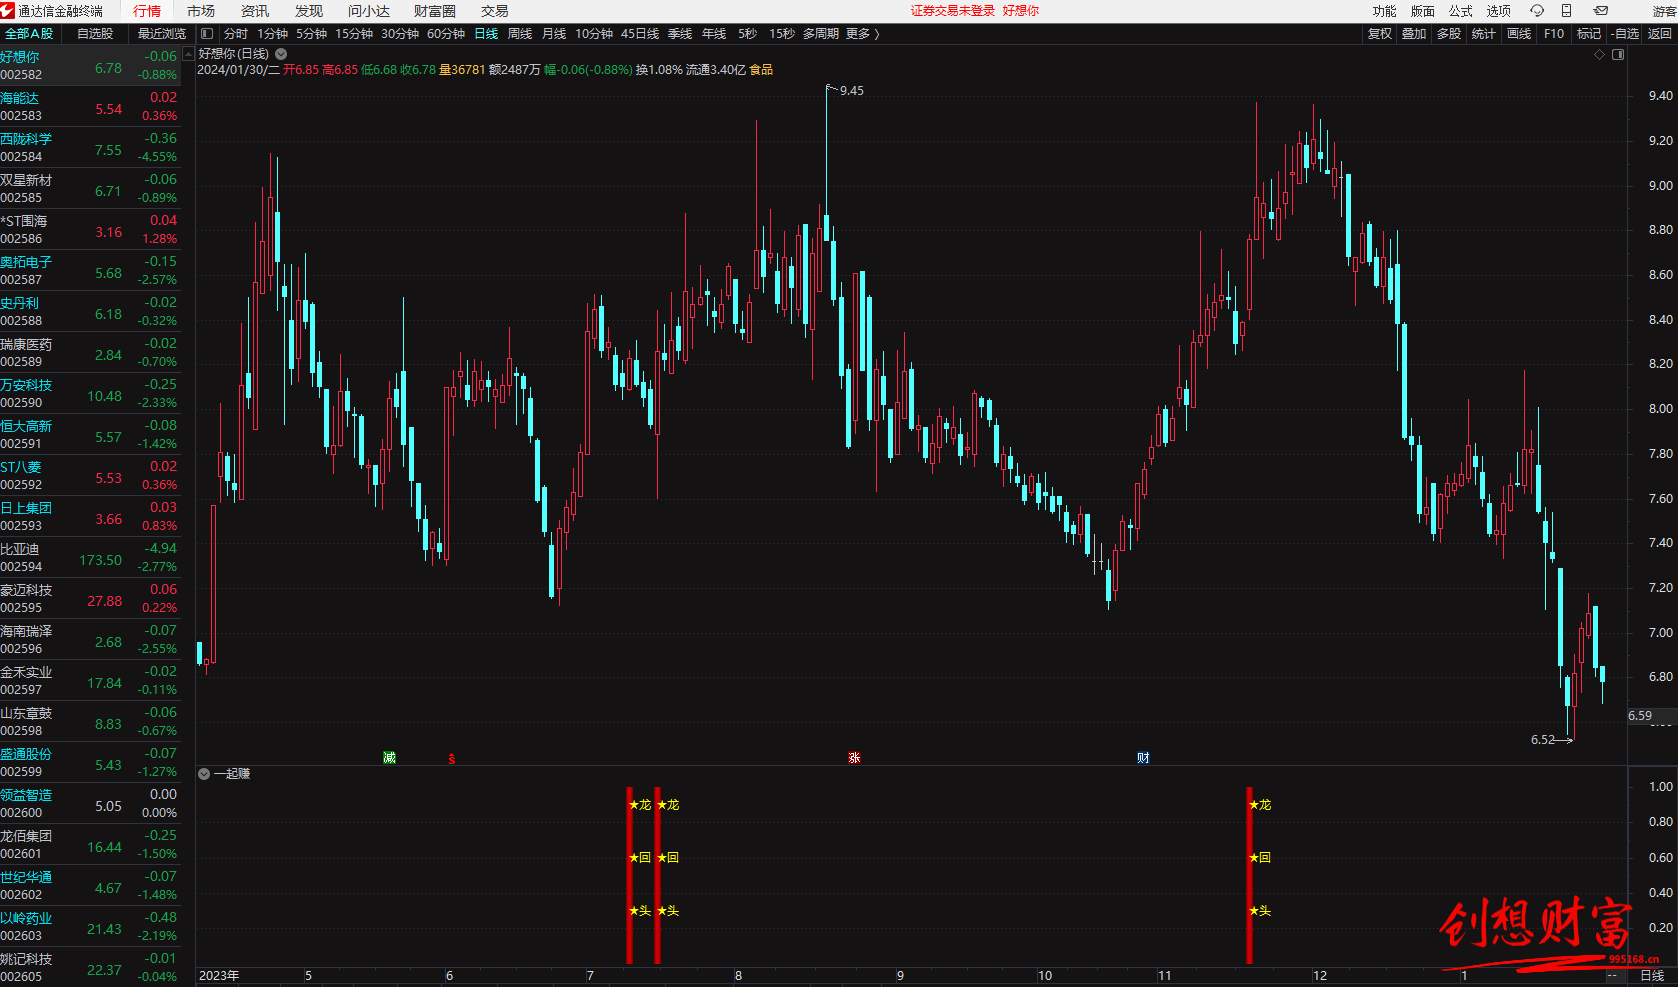Viewport: 1678px width, 987px height.
Task: Click the 标记 button
Action: click(x=1589, y=33)
